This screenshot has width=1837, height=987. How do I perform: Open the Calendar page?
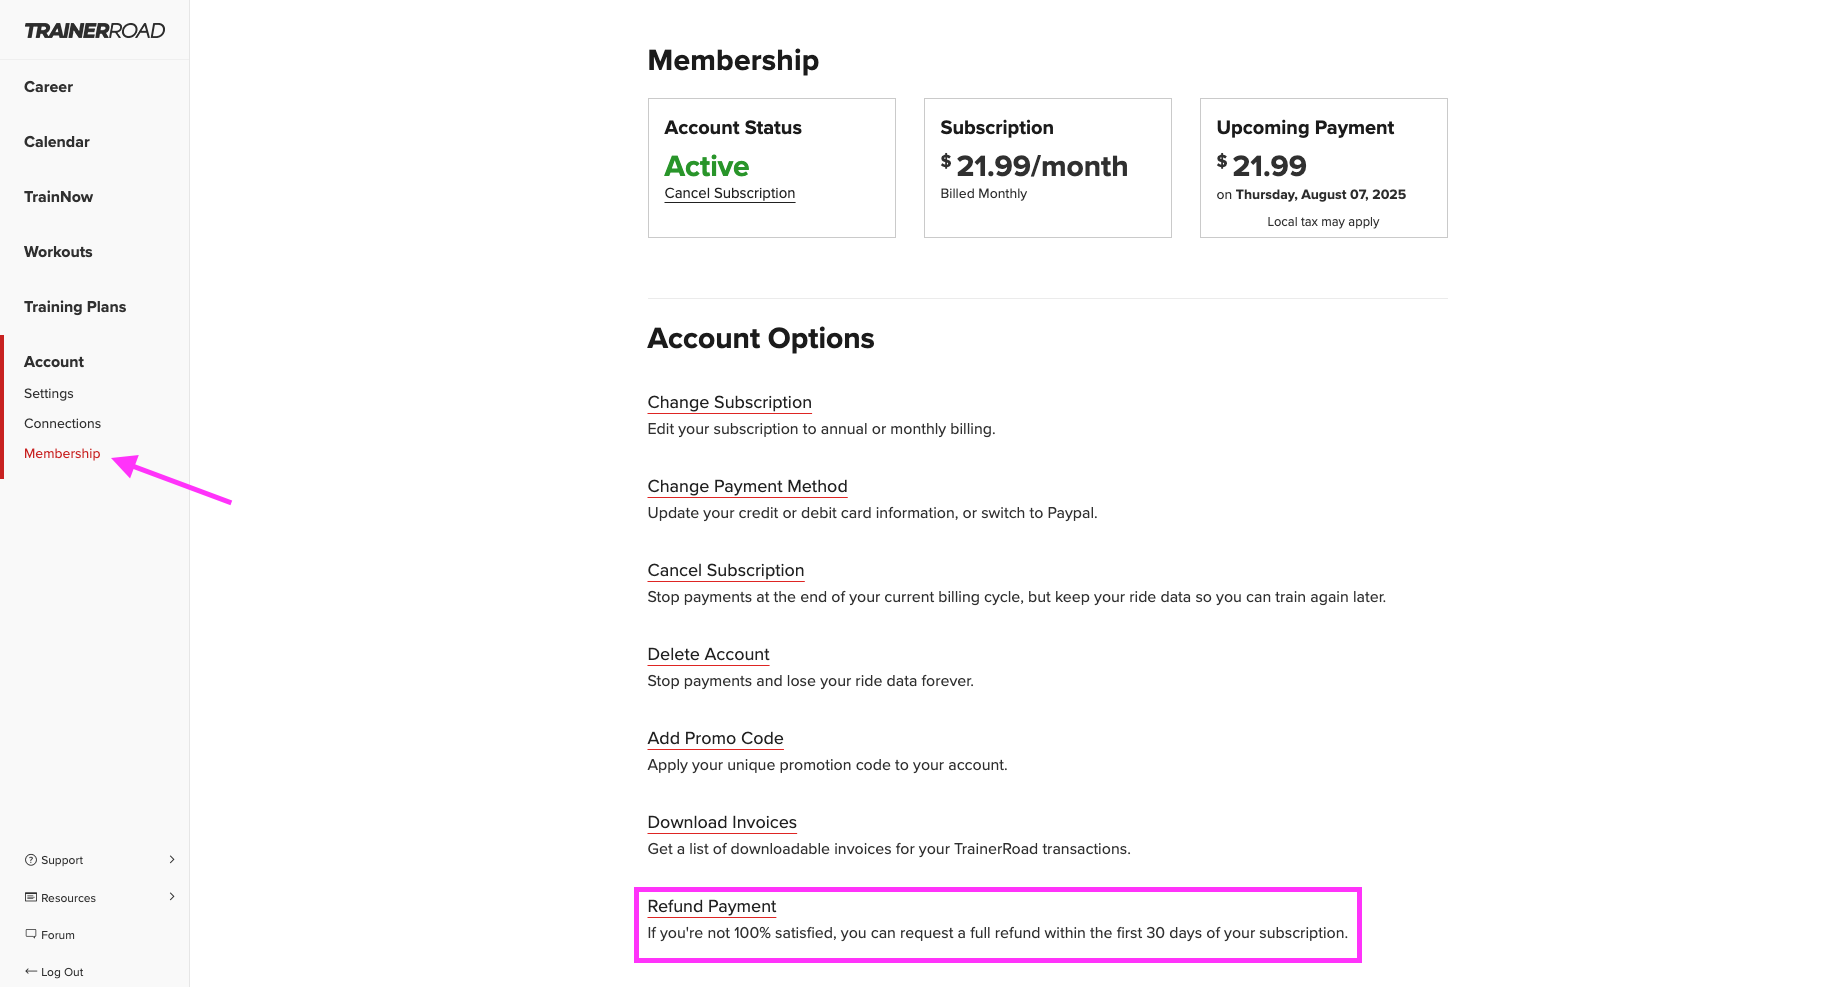pyautogui.click(x=57, y=142)
